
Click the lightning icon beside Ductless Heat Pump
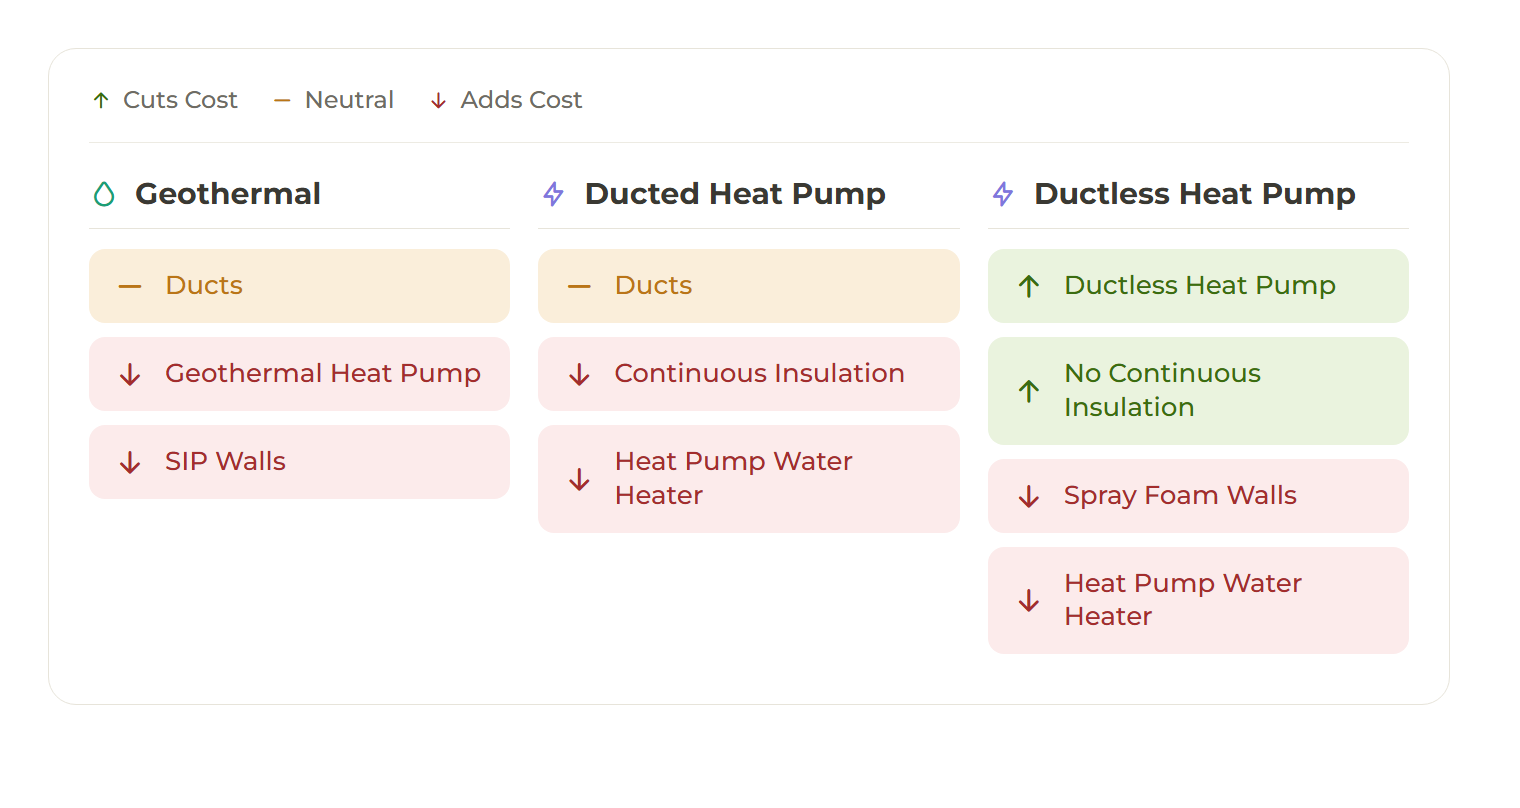1003,194
